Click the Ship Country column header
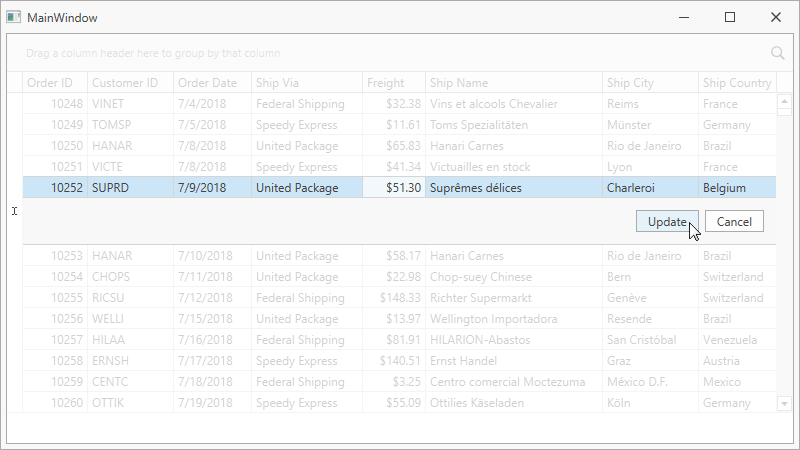Image resolution: width=800 pixels, height=450 pixels. pyautogui.click(x=737, y=83)
